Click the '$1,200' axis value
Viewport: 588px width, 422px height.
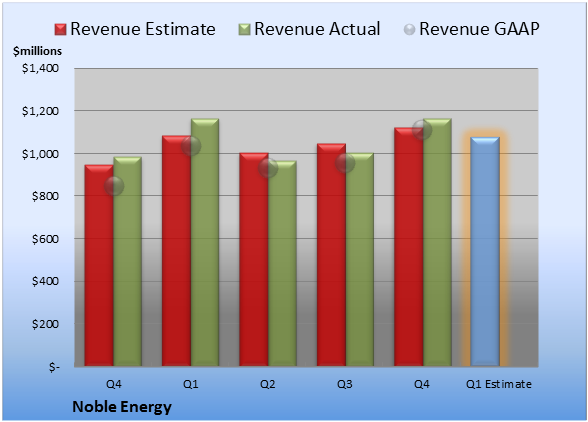pyautogui.click(x=40, y=111)
